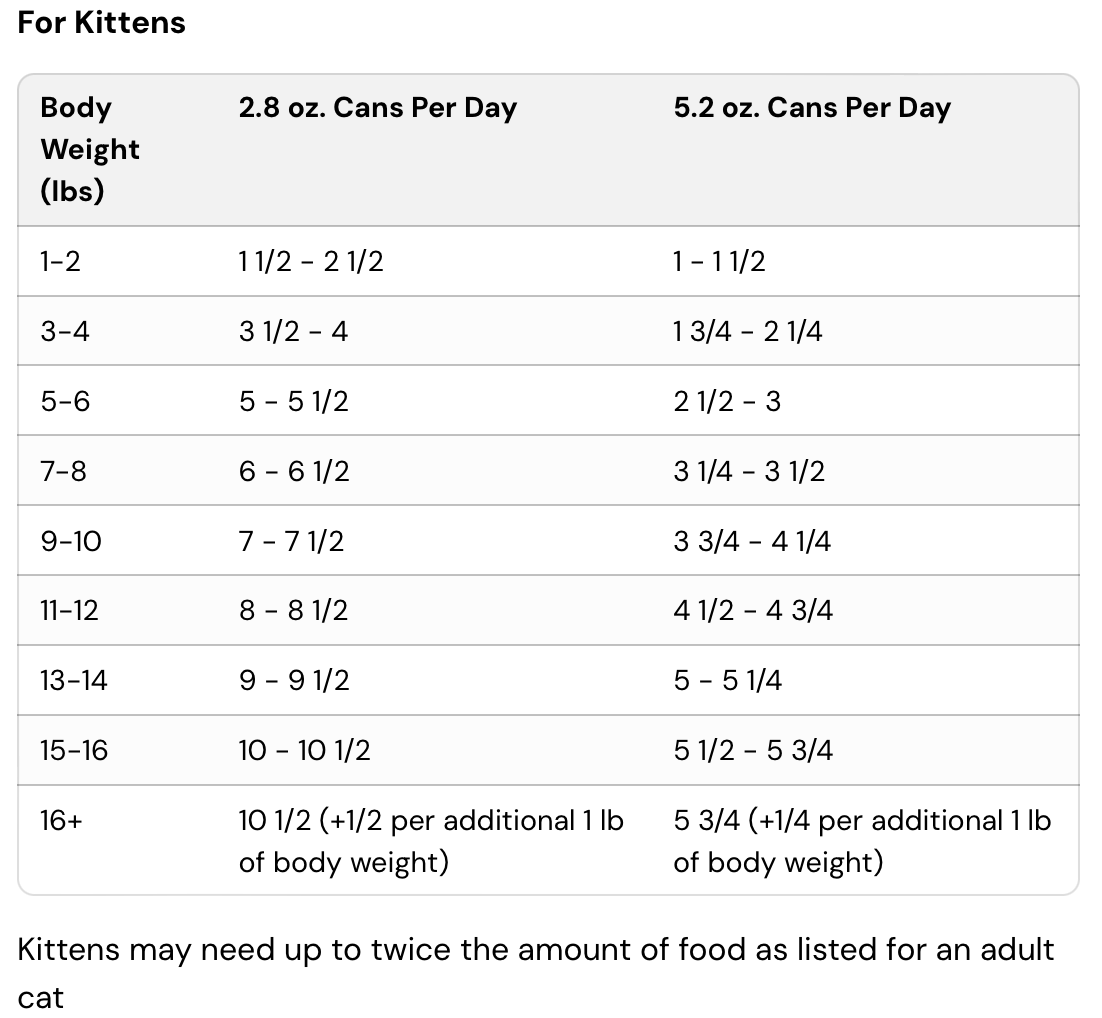Click the "Kittens may need up to twice" note
1102x1018 pixels.
coord(535,972)
